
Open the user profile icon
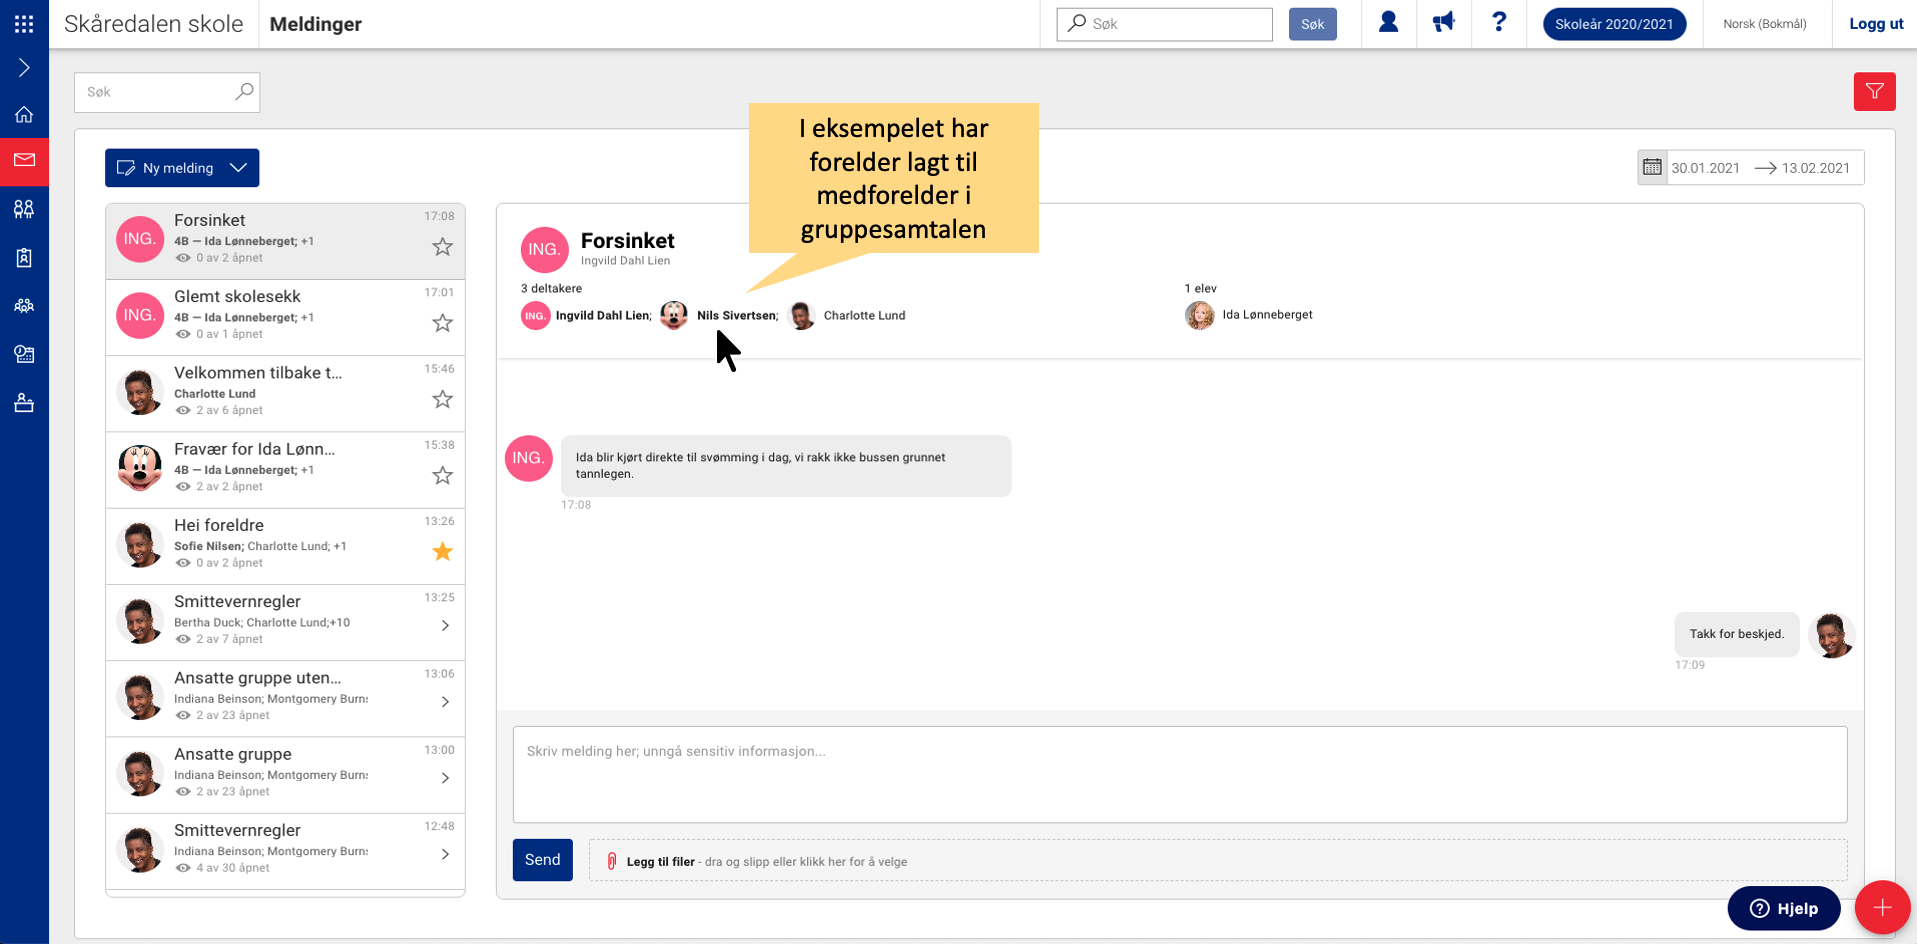coord(1388,23)
